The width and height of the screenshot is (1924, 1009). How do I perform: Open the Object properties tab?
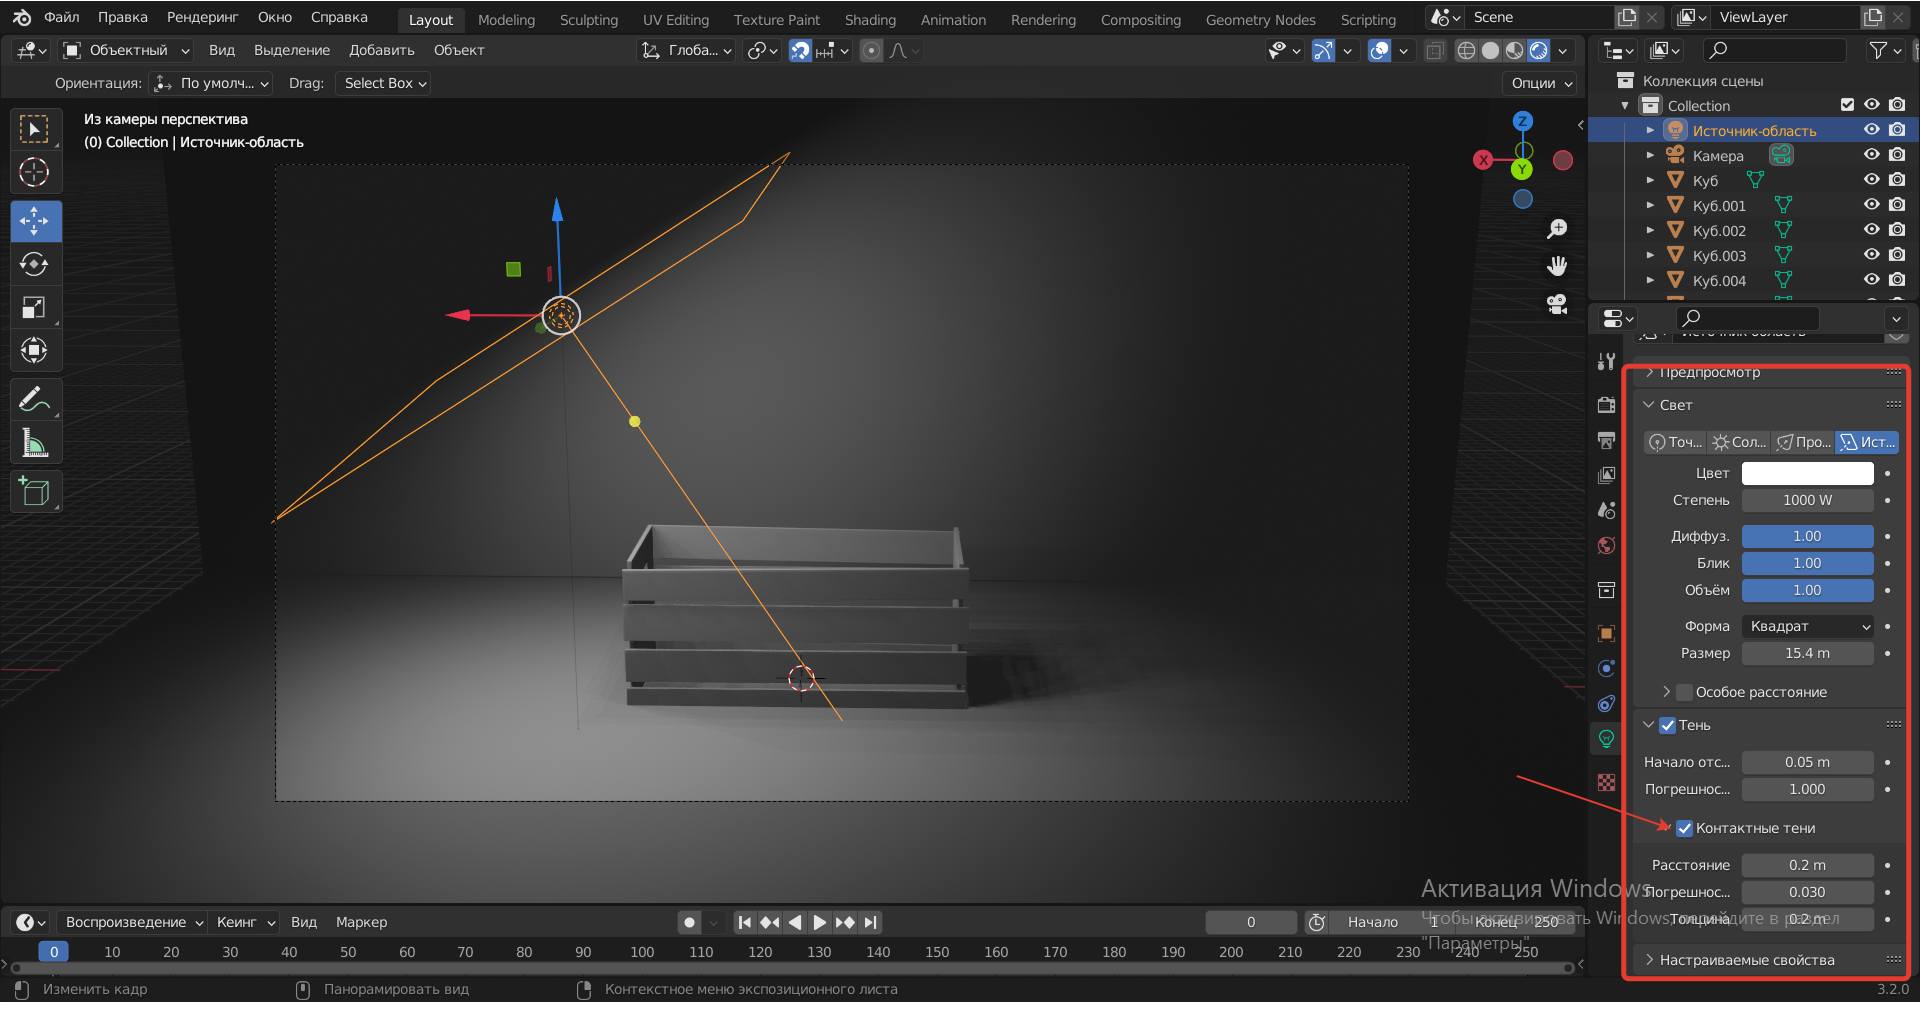(x=1606, y=633)
